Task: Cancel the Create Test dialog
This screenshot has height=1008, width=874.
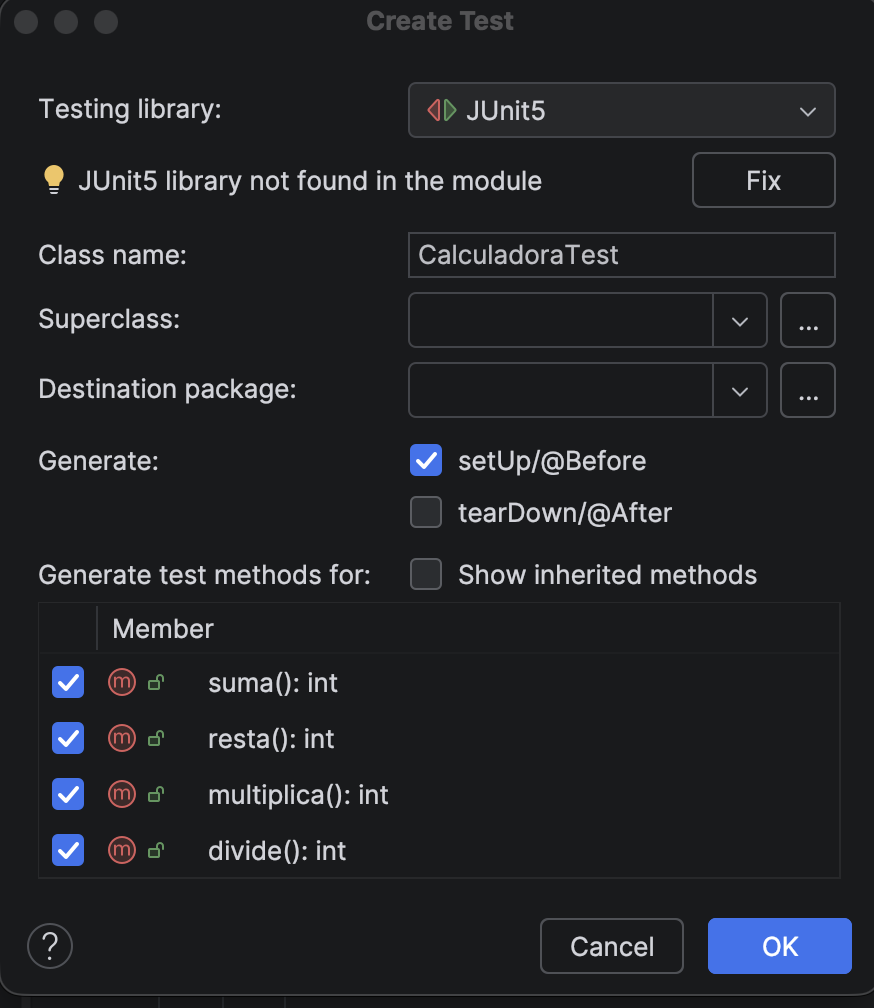Action: (x=611, y=945)
